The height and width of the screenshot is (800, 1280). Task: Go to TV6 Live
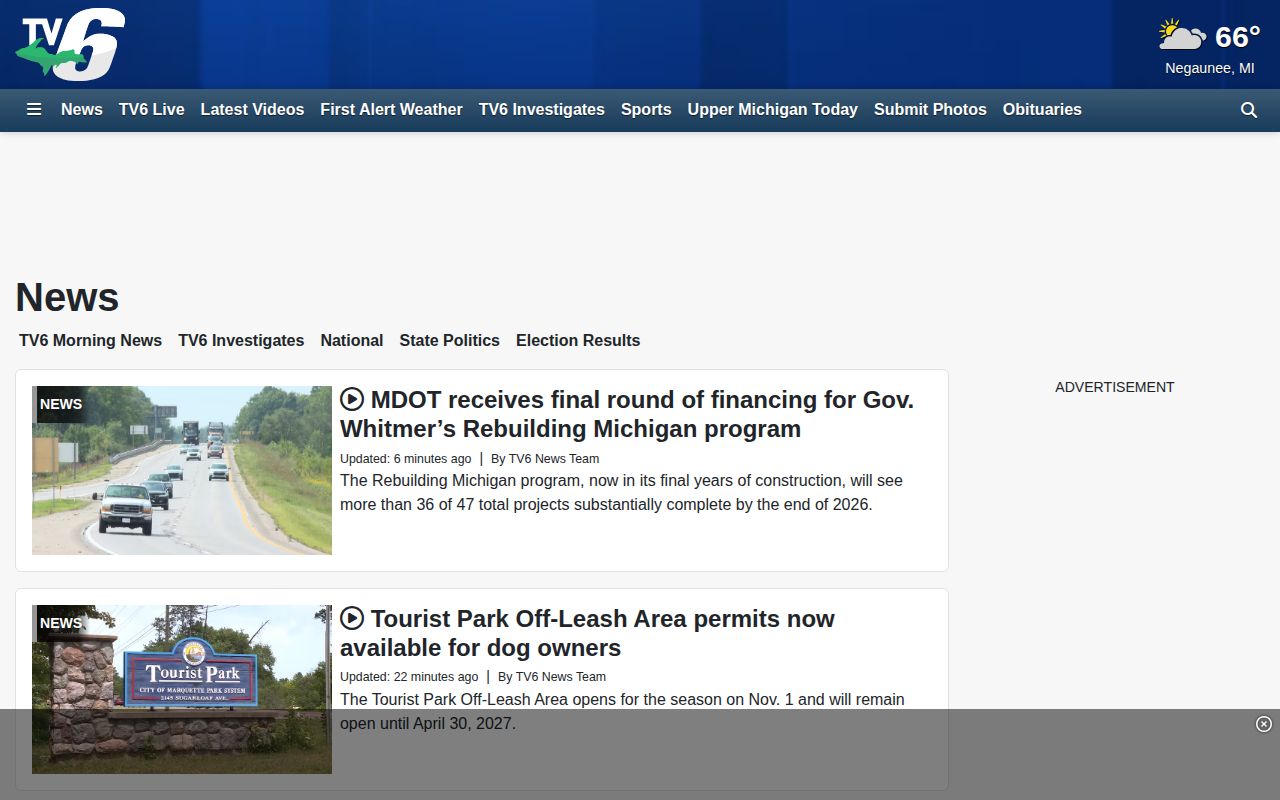tap(152, 110)
